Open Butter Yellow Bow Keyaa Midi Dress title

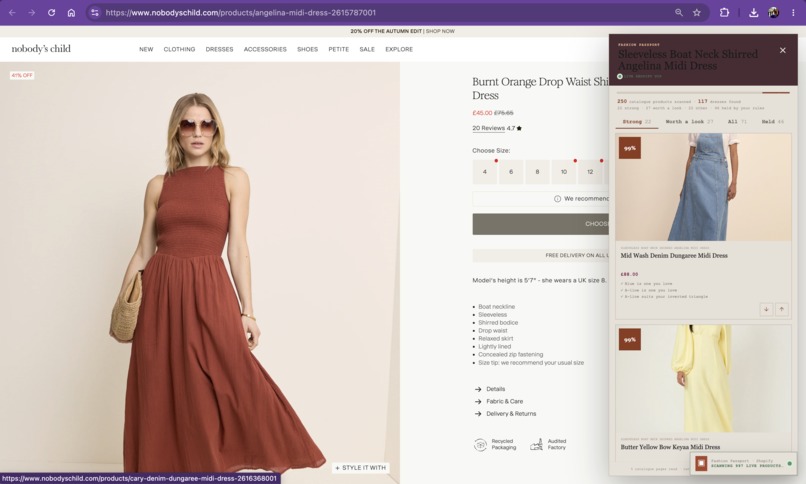point(670,447)
